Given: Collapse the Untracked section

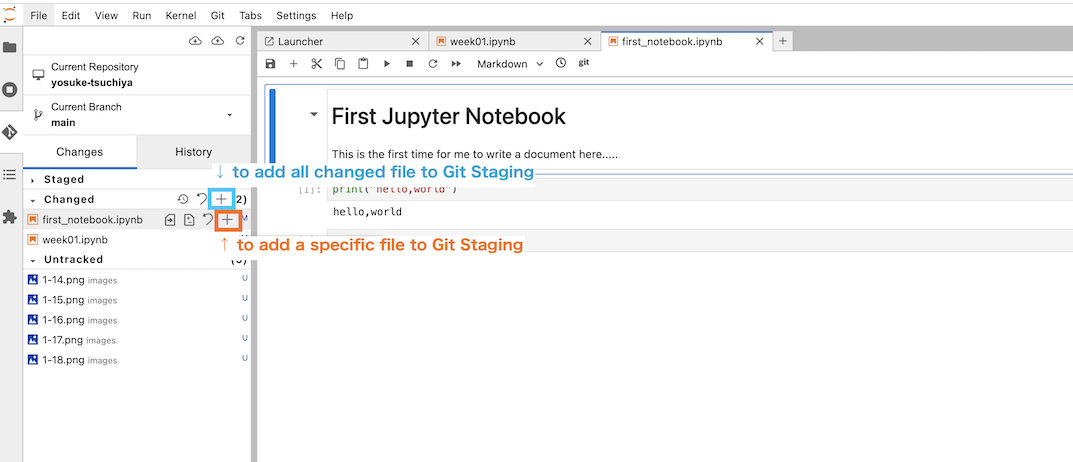Looking at the screenshot, I should tap(33, 260).
